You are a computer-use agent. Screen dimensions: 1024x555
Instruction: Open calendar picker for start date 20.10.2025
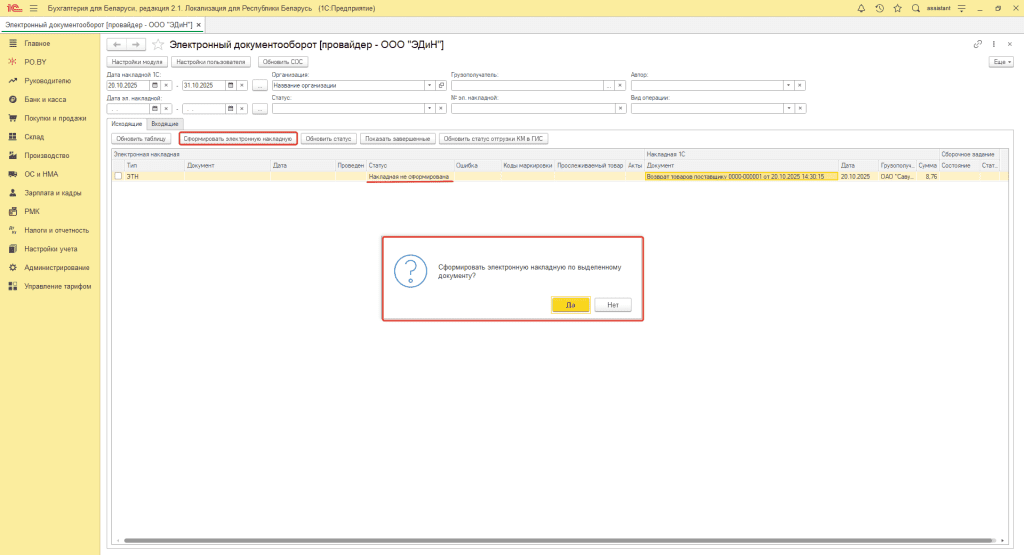pos(154,85)
